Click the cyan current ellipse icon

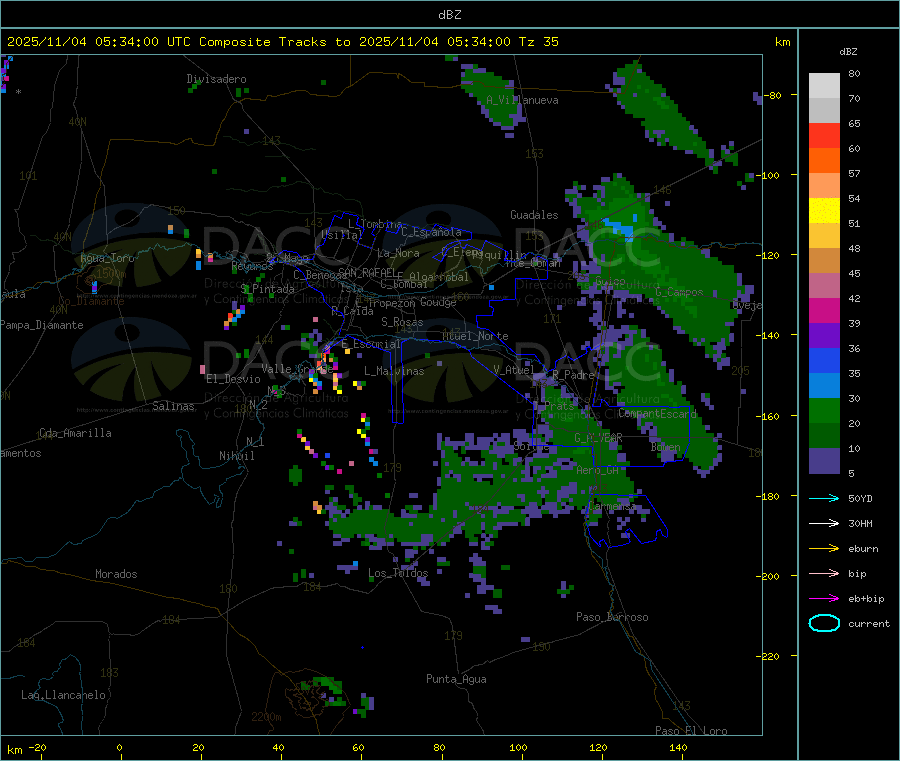824,623
